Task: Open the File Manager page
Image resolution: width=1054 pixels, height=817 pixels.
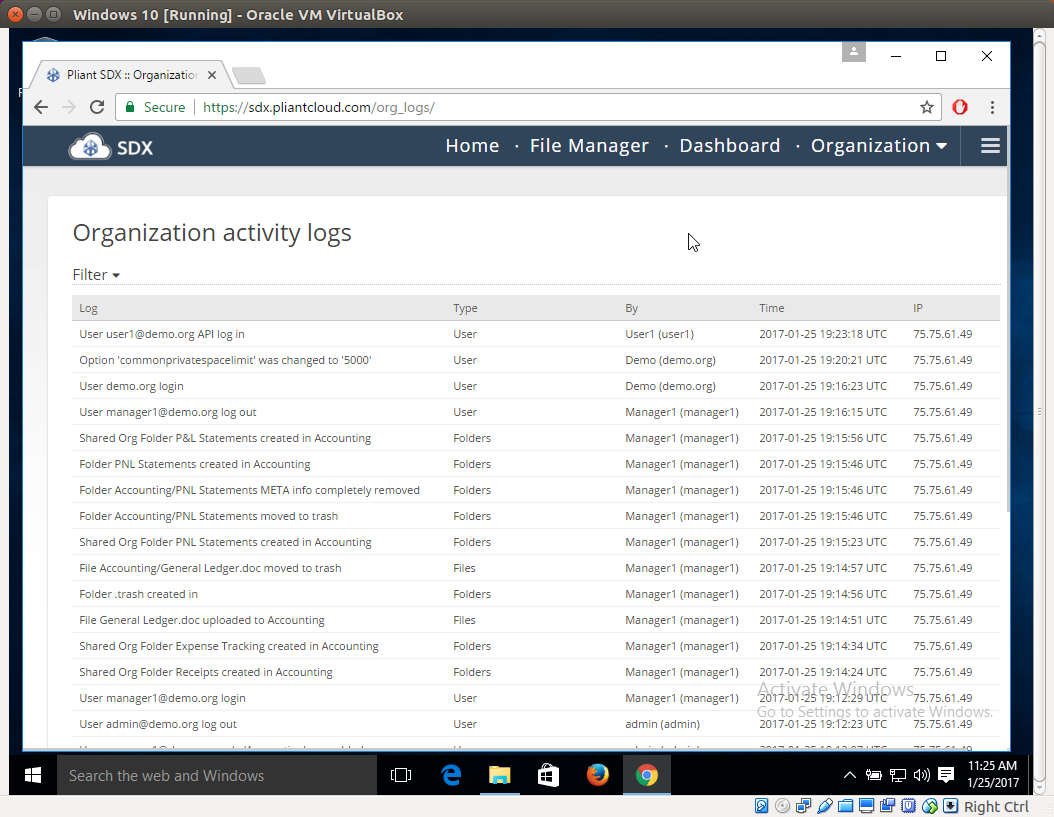Action: 590,146
